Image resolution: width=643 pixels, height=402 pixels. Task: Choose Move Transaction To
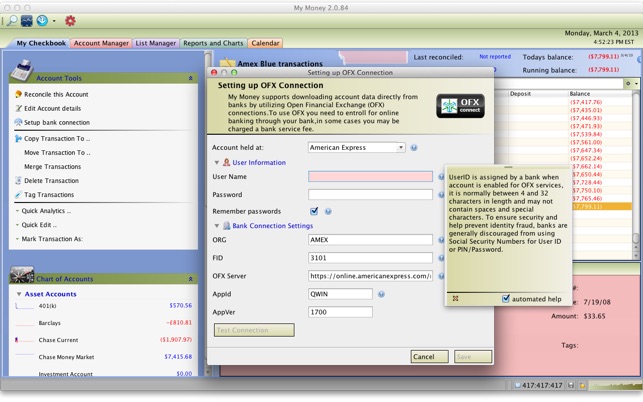(57, 153)
